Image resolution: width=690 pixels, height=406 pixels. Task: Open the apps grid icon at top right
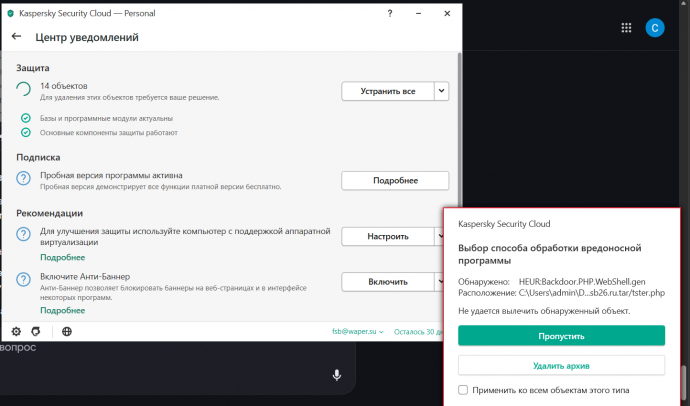pyautogui.click(x=626, y=28)
